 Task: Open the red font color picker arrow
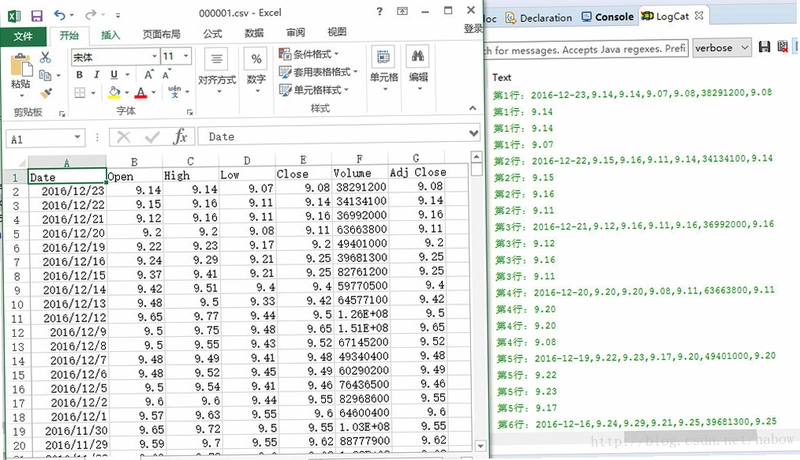[153, 93]
